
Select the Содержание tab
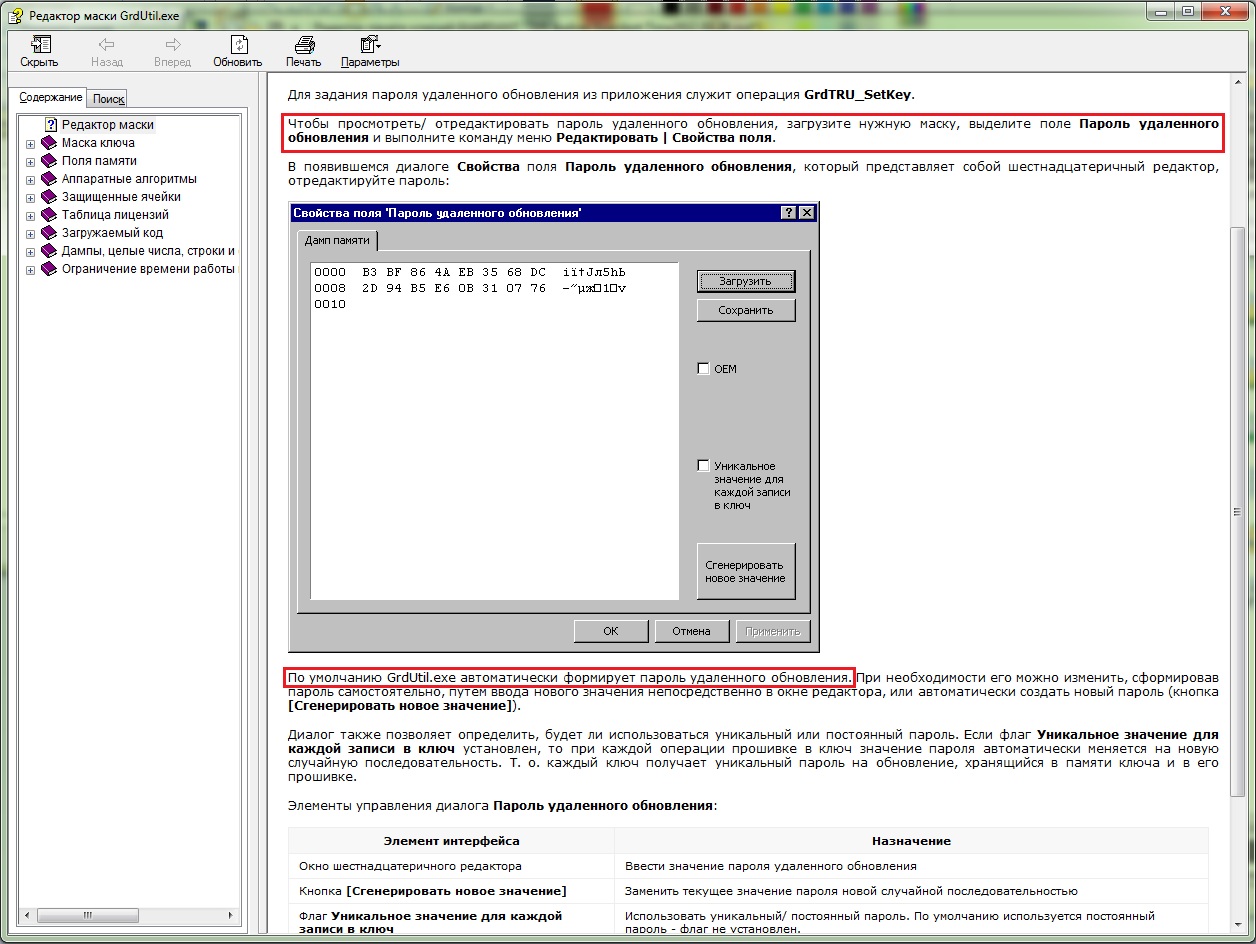[51, 98]
